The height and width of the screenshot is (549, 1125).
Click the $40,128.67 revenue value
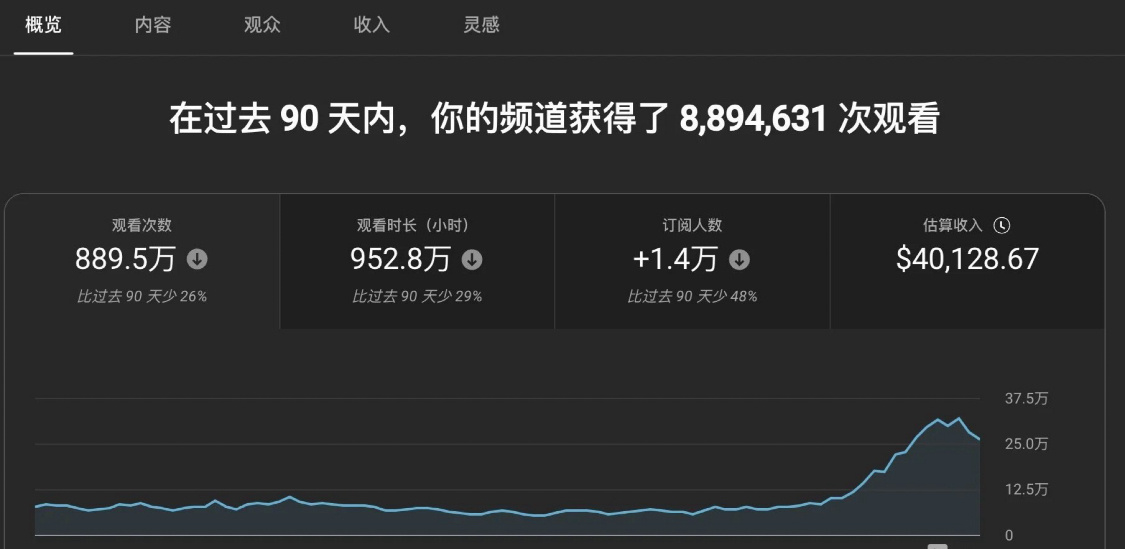click(967, 259)
